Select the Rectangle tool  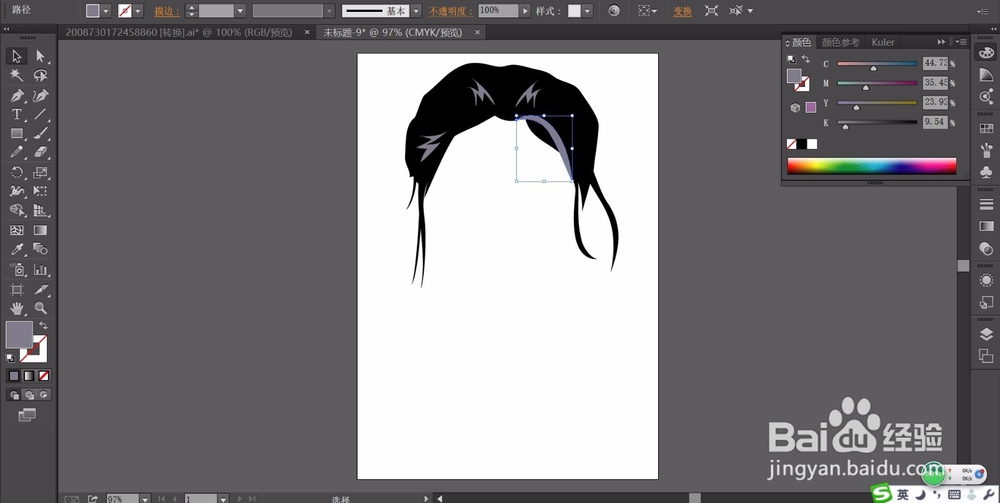[17, 134]
